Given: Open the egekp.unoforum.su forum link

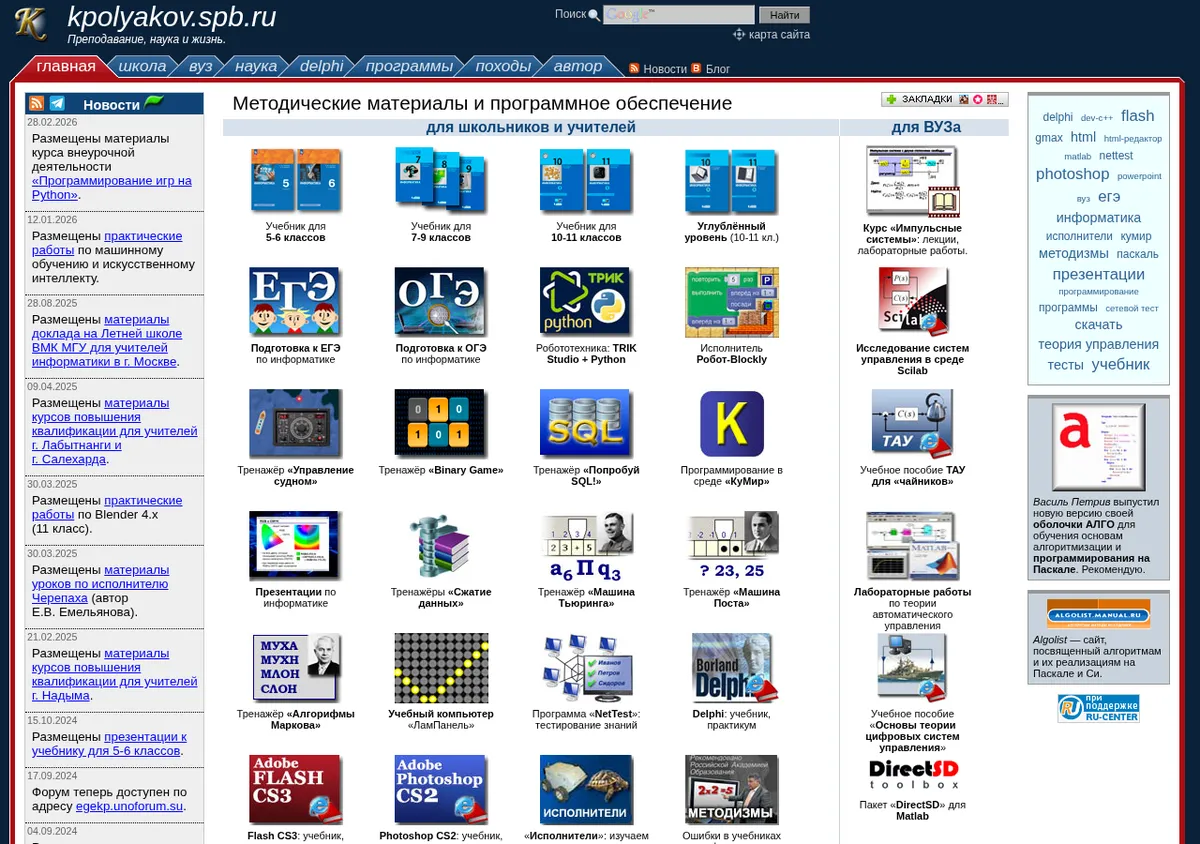Looking at the screenshot, I should (x=130, y=806).
